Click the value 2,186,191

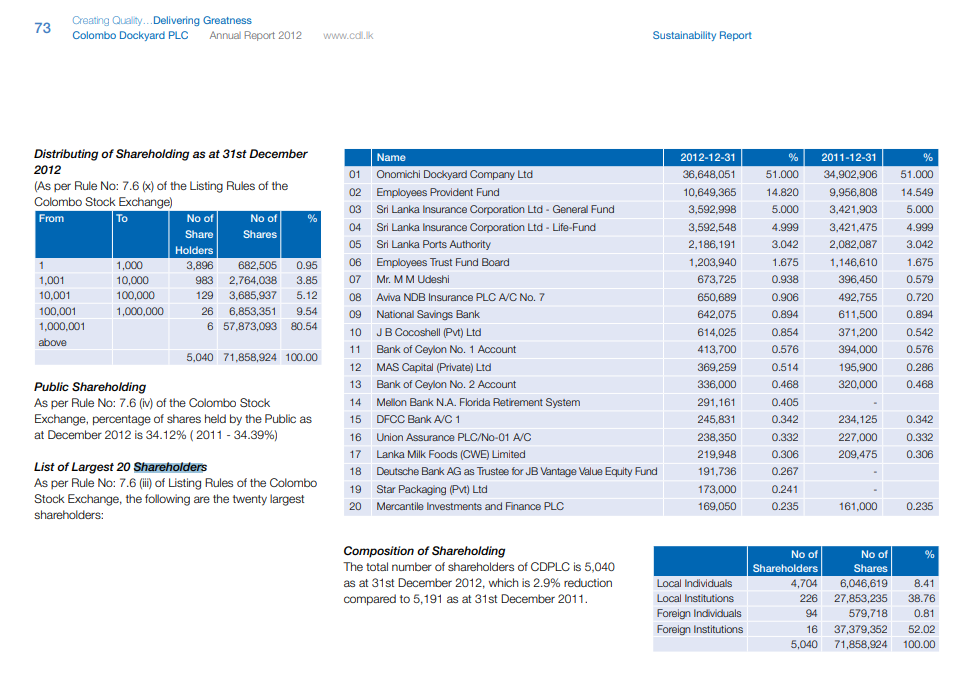[x=712, y=245]
